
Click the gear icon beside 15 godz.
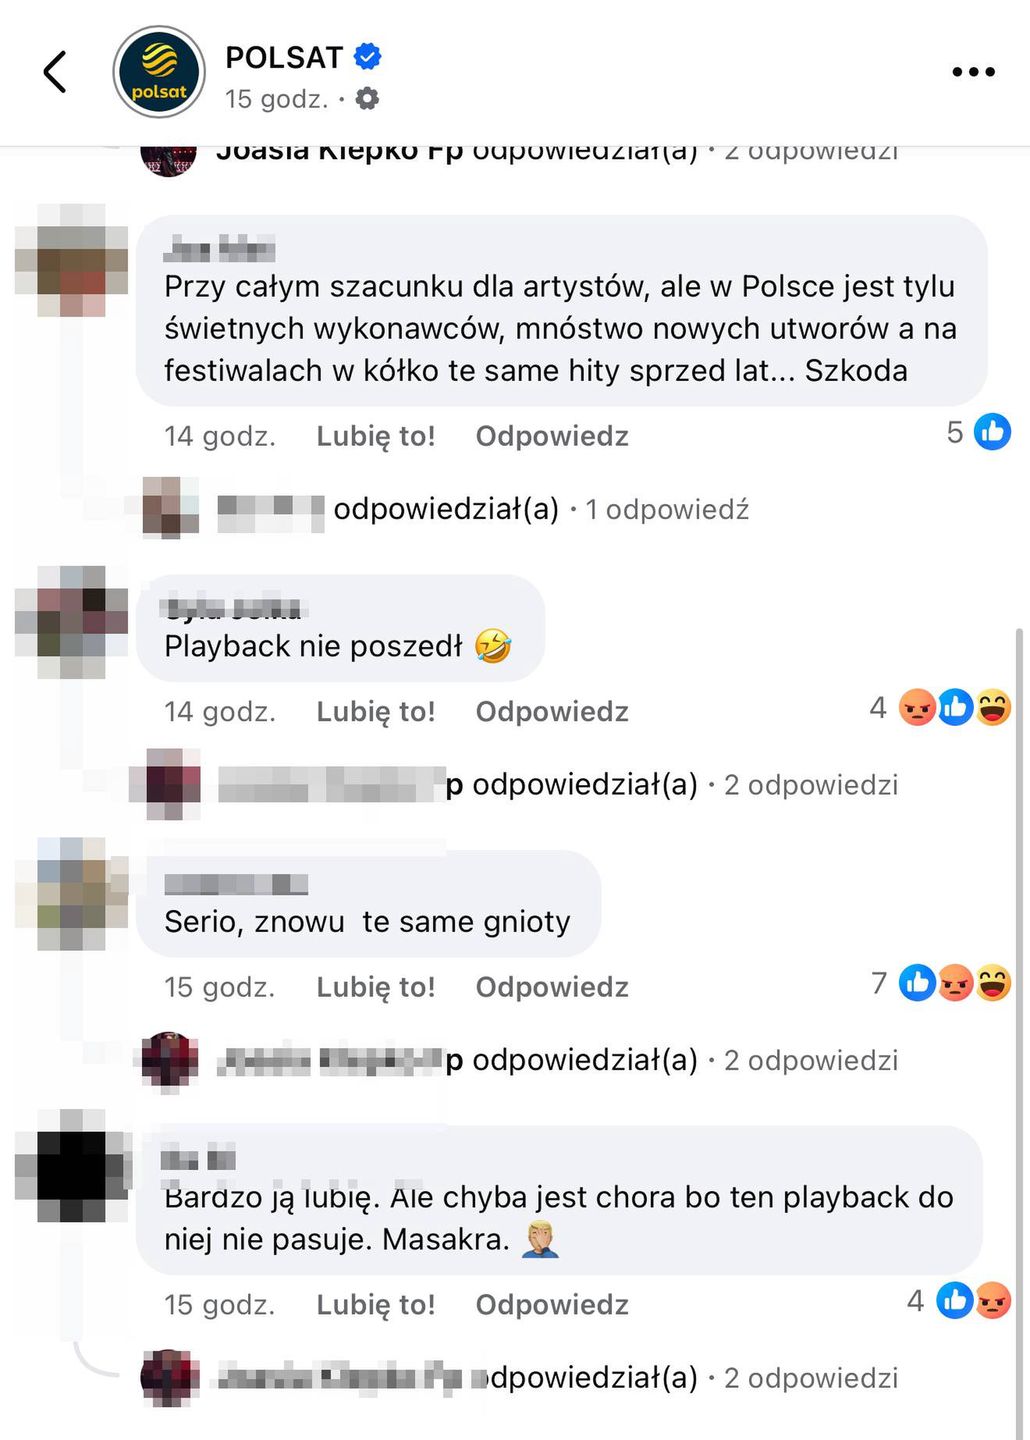click(x=368, y=99)
